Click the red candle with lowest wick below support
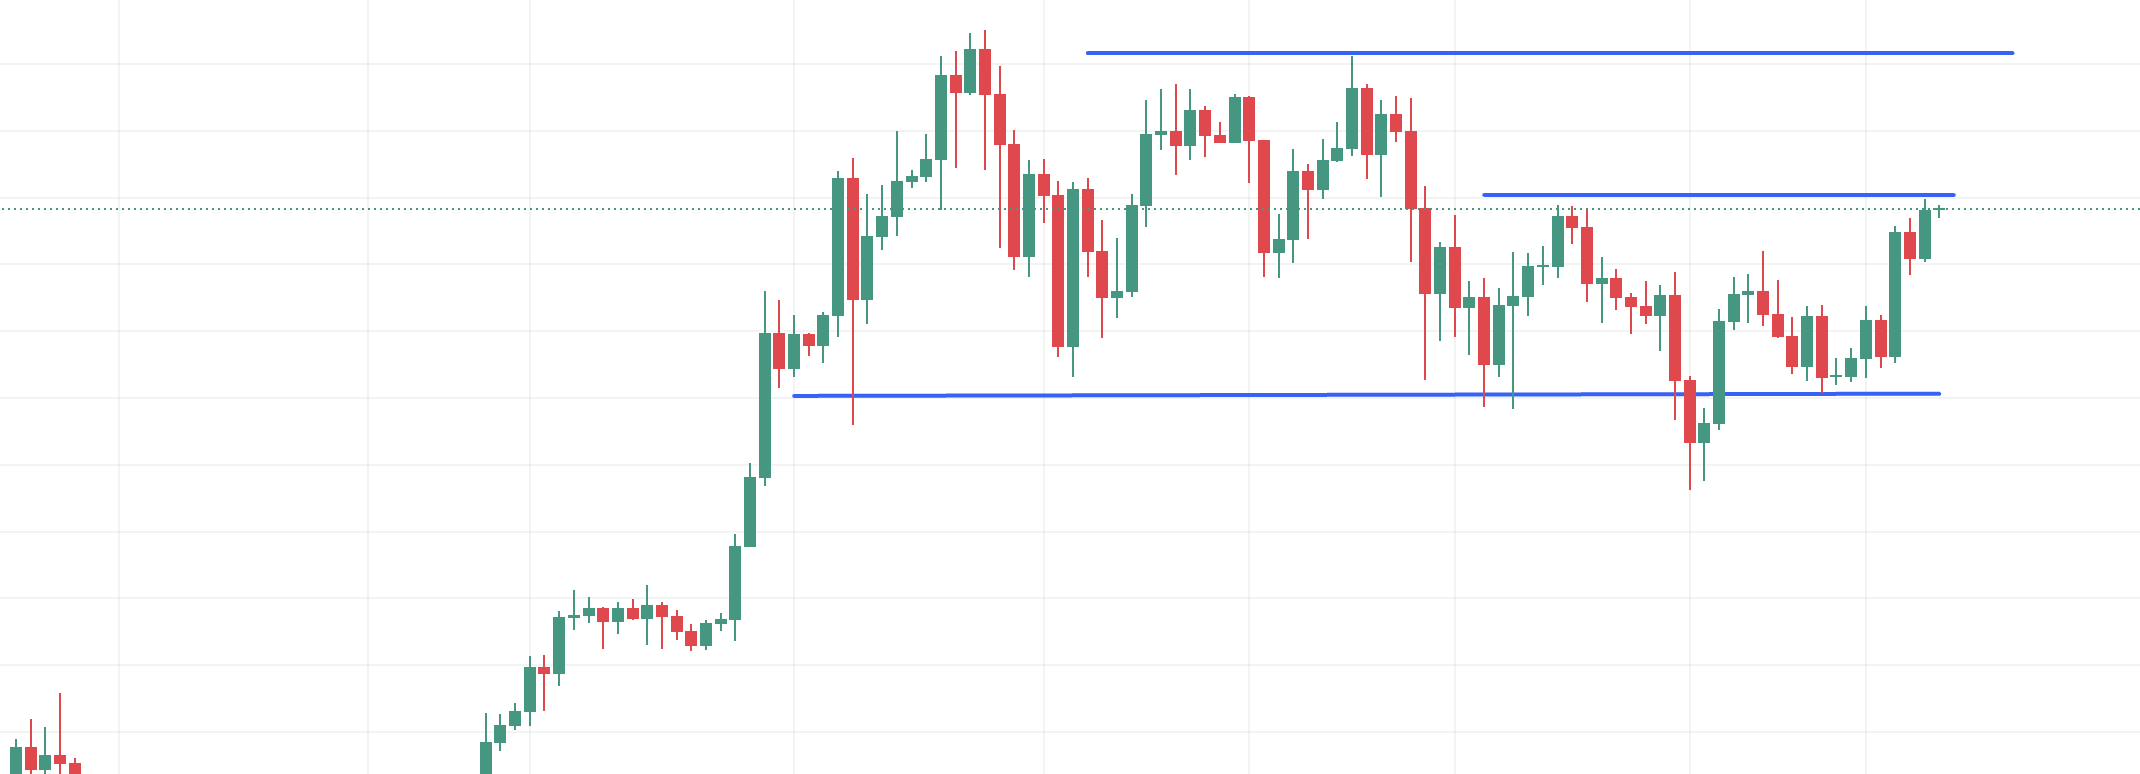 click(x=1690, y=410)
